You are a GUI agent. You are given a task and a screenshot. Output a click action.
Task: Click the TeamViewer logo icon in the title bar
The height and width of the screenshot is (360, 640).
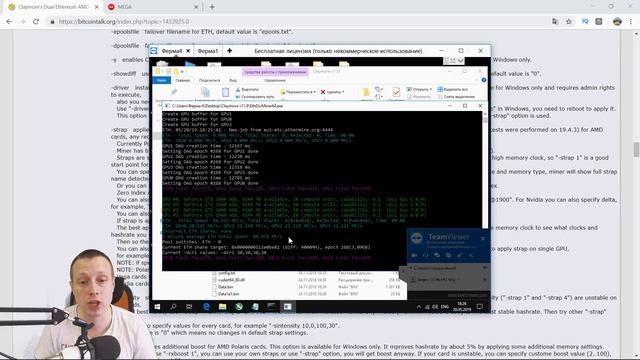(x=154, y=51)
